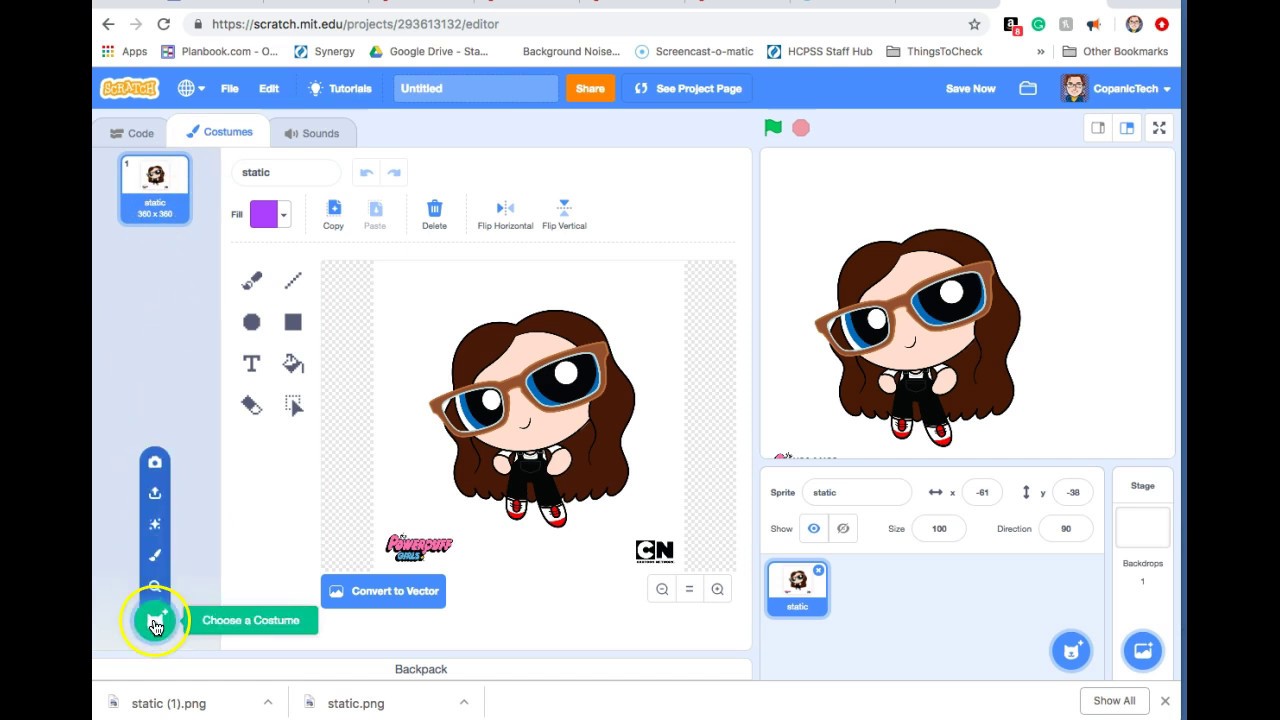Flip the costume horizontally

tap(505, 214)
